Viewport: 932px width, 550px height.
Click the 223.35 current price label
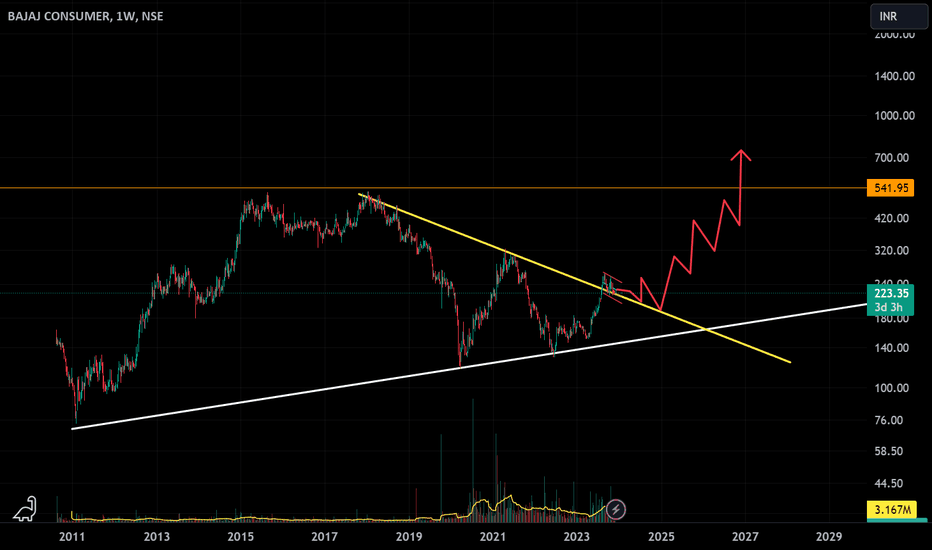pyautogui.click(x=890, y=293)
